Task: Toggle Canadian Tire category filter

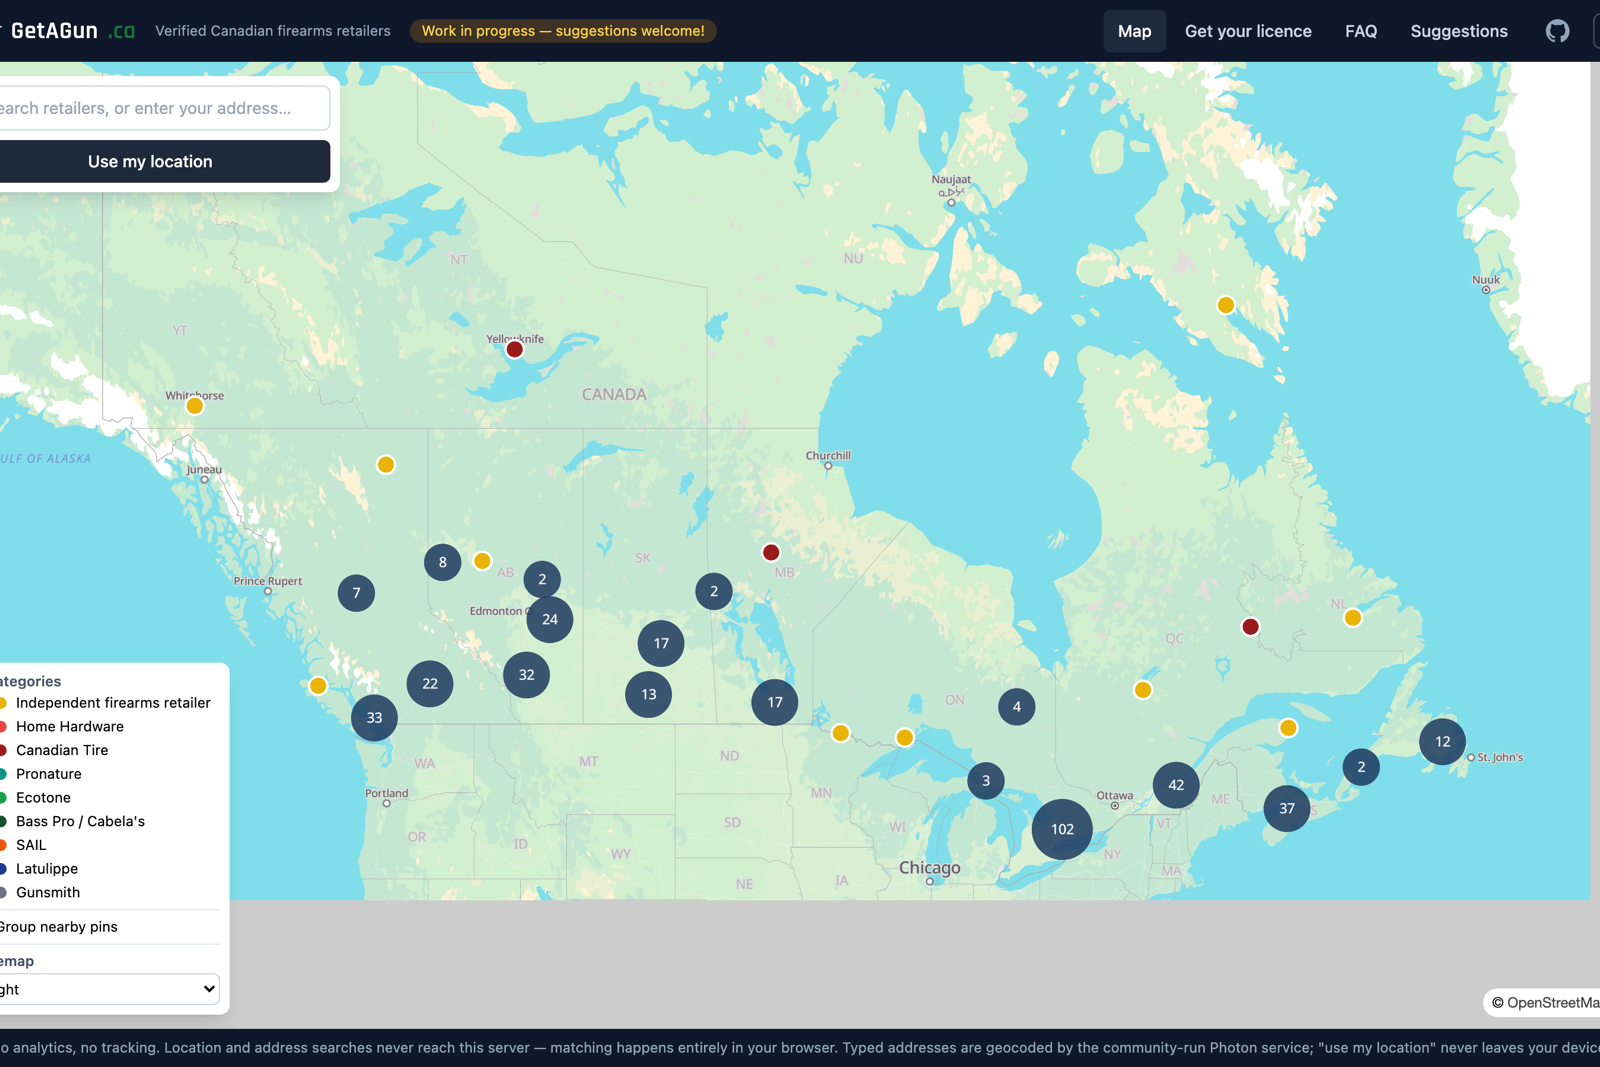Action: click(x=55, y=750)
